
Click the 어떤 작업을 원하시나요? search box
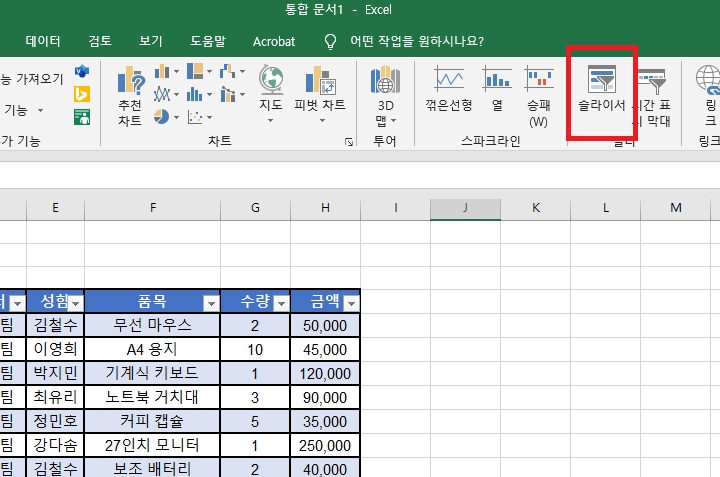click(x=417, y=41)
